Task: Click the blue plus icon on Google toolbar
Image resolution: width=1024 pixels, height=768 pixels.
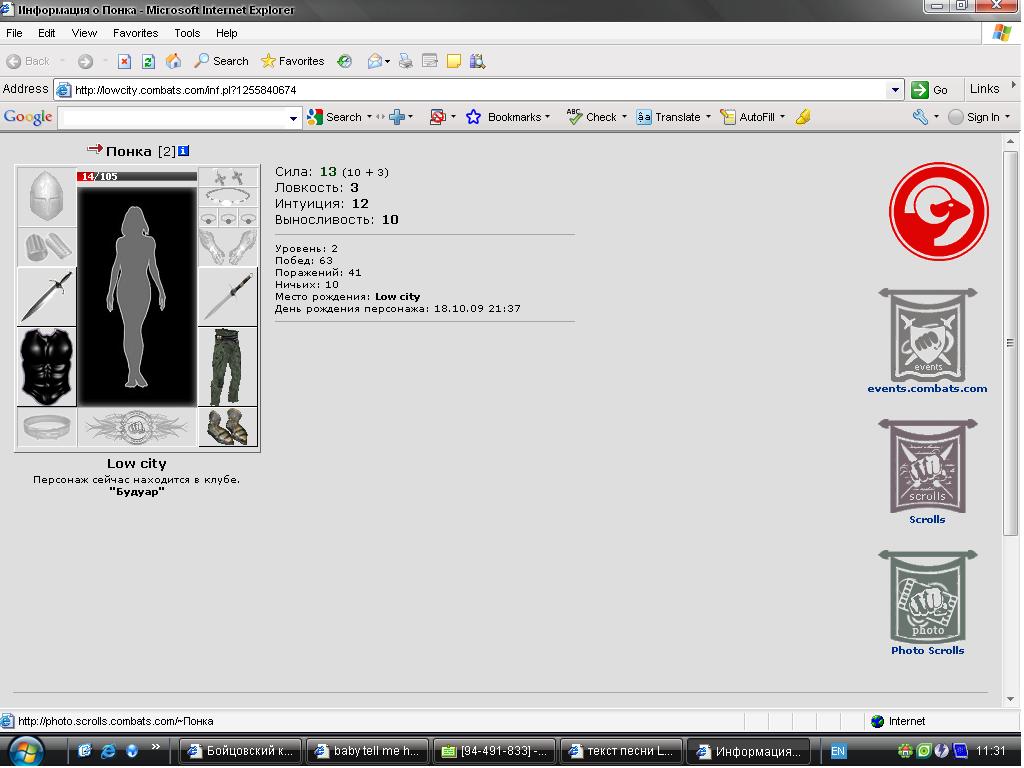Action: tap(396, 118)
